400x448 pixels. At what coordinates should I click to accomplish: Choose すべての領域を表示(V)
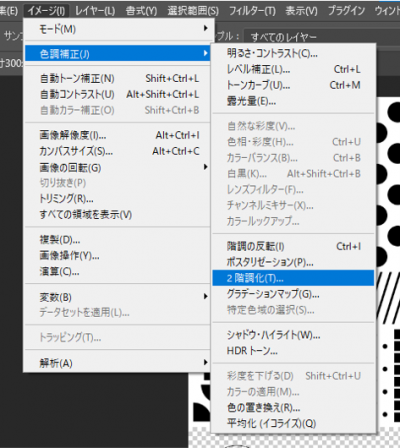click(117, 214)
